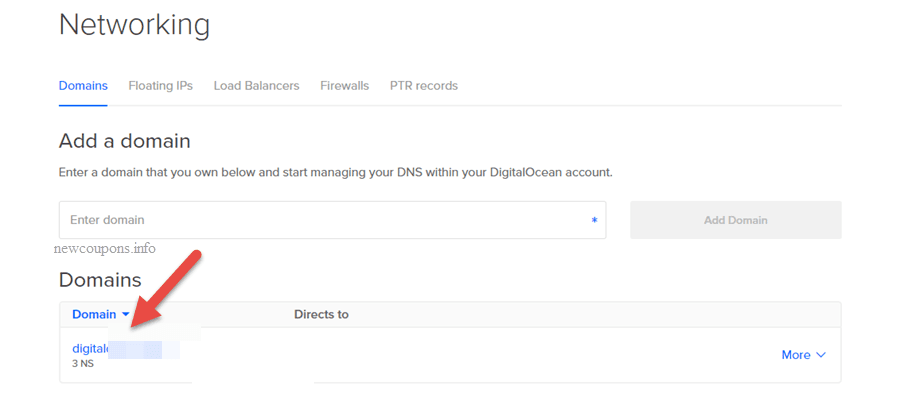This screenshot has width=900, height=409.
Task: Sort by the Domain column header
Action: click(94, 314)
